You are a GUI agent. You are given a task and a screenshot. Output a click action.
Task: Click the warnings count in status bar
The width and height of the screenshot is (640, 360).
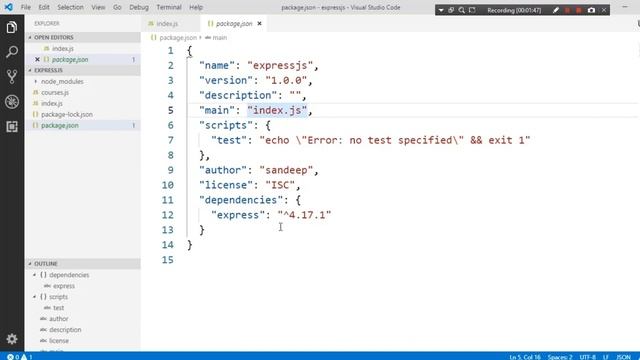pos(27,357)
